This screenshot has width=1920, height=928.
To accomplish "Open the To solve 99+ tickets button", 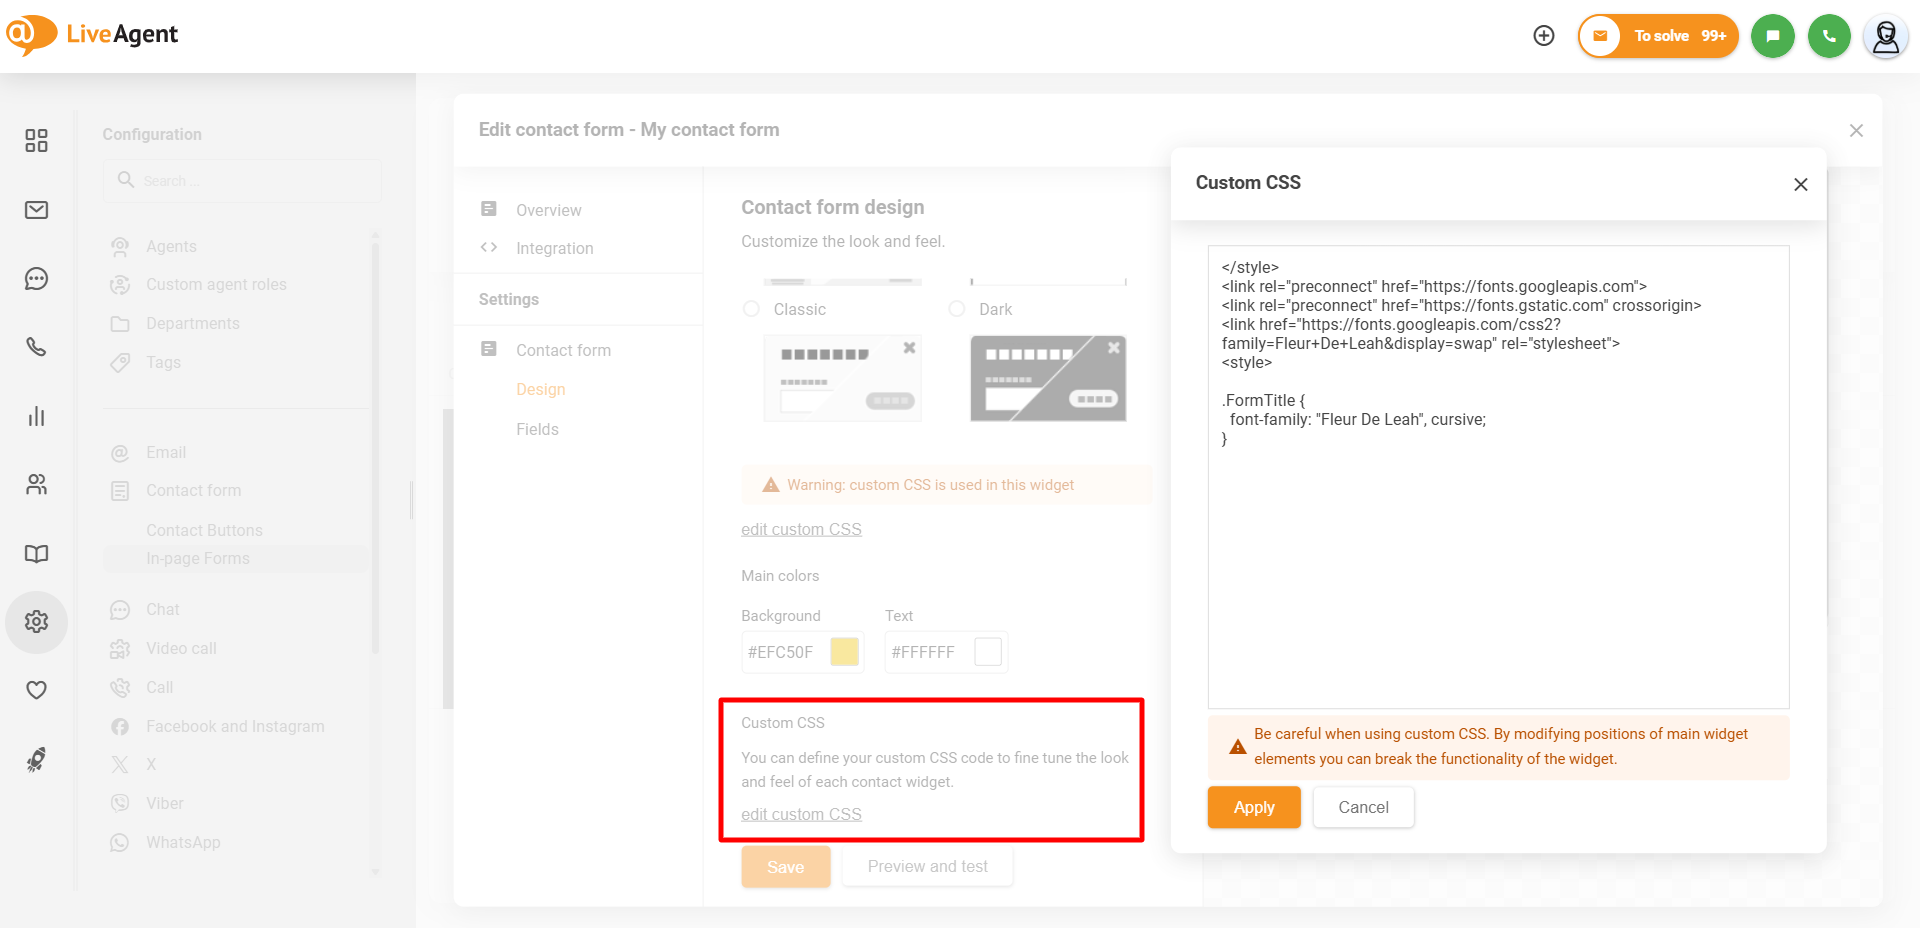I will 1658,36.
